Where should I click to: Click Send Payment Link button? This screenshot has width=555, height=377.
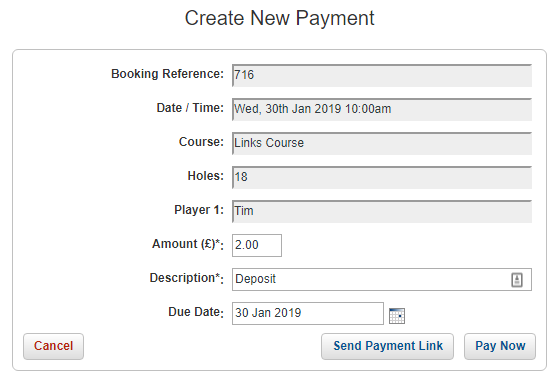pyautogui.click(x=388, y=346)
